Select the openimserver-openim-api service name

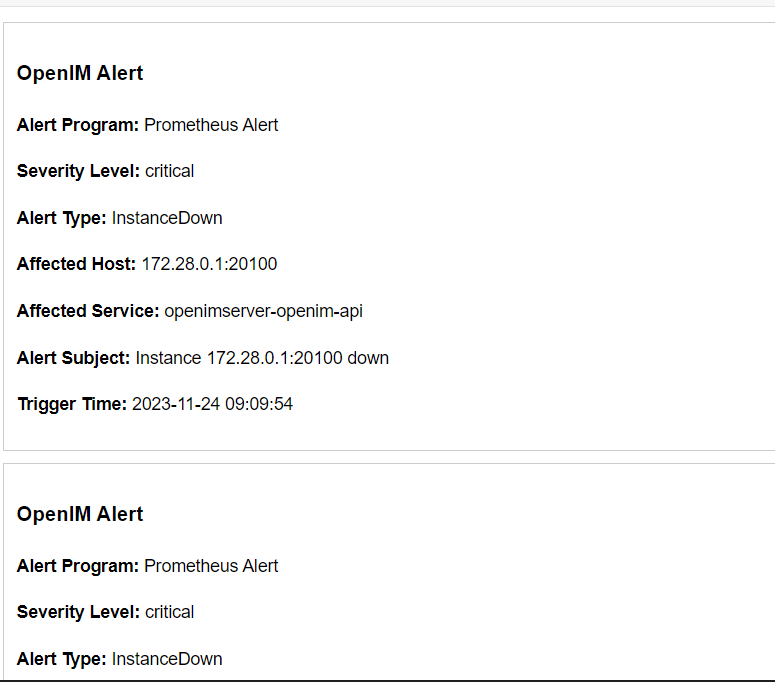pos(263,311)
